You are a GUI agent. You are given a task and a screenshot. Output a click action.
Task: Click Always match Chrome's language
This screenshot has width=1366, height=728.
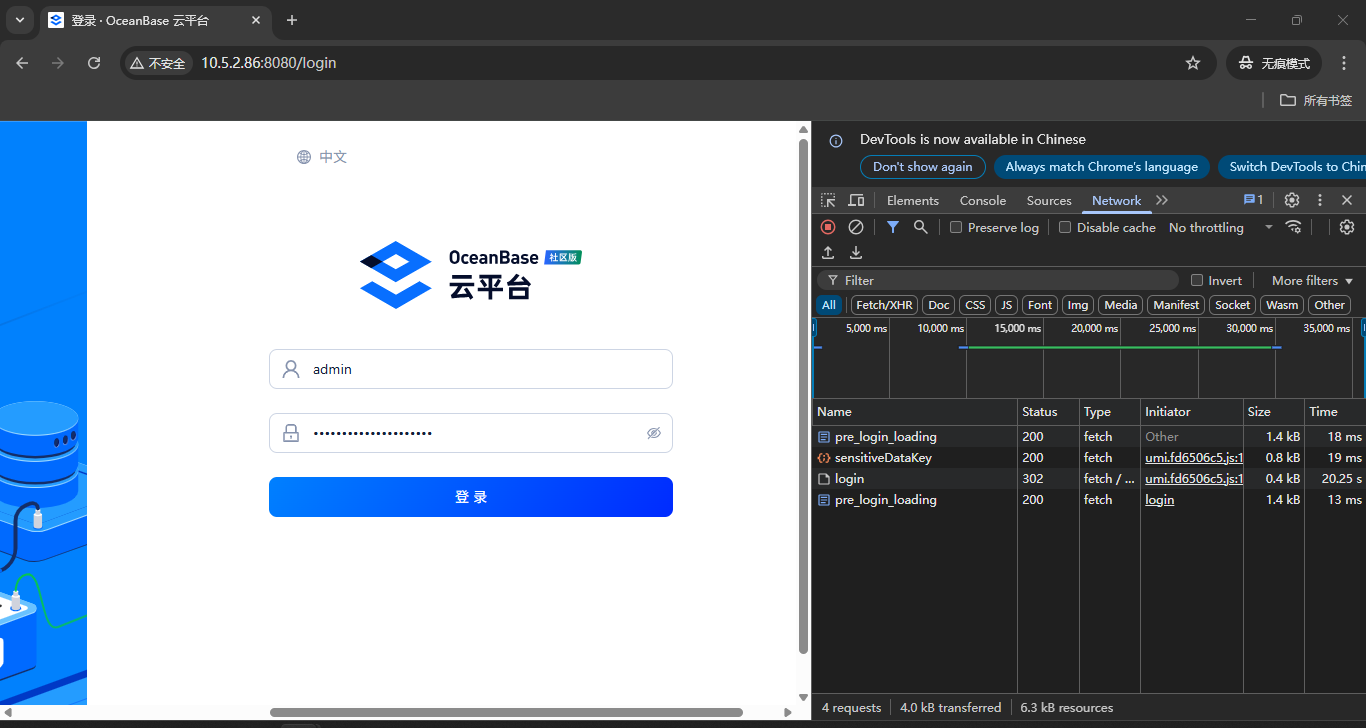point(1102,167)
